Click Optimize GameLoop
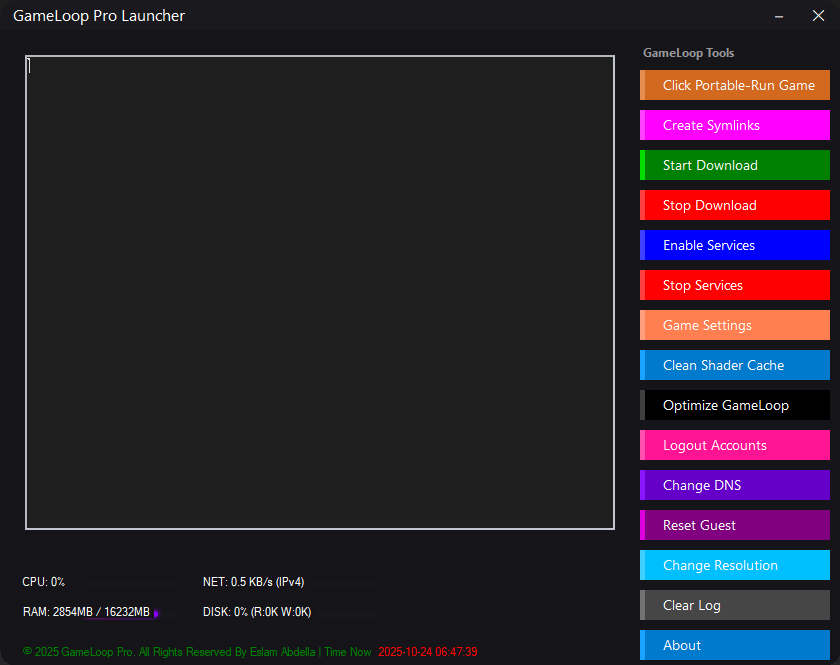The width and height of the screenshot is (840, 665). (x=734, y=405)
